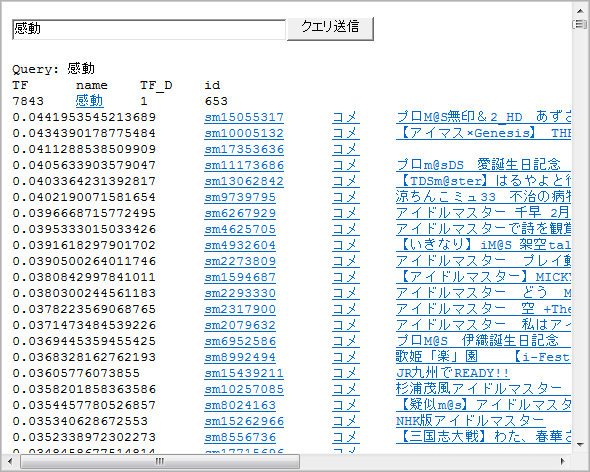This screenshot has height=472, width=590.
Task: Open video link sm6267929
Action: coord(240,213)
